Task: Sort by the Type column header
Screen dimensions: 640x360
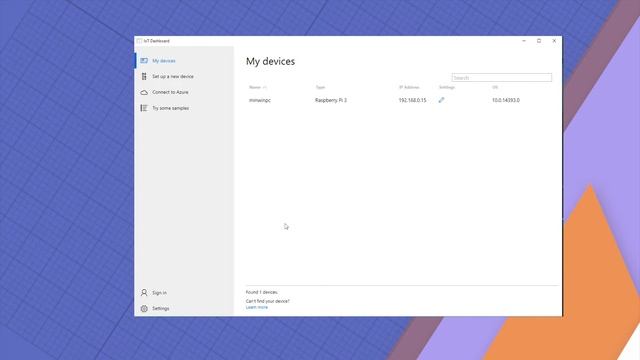Action: click(x=320, y=87)
